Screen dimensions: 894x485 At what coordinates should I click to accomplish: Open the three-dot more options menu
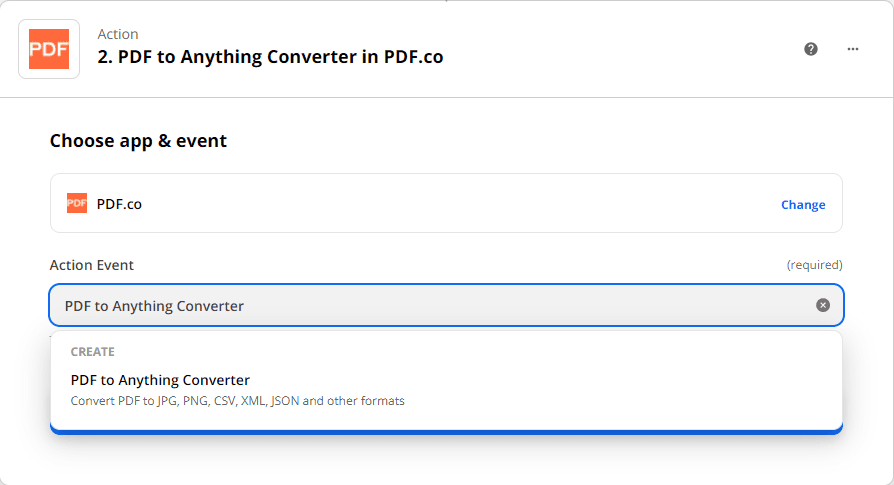(x=853, y=49)
